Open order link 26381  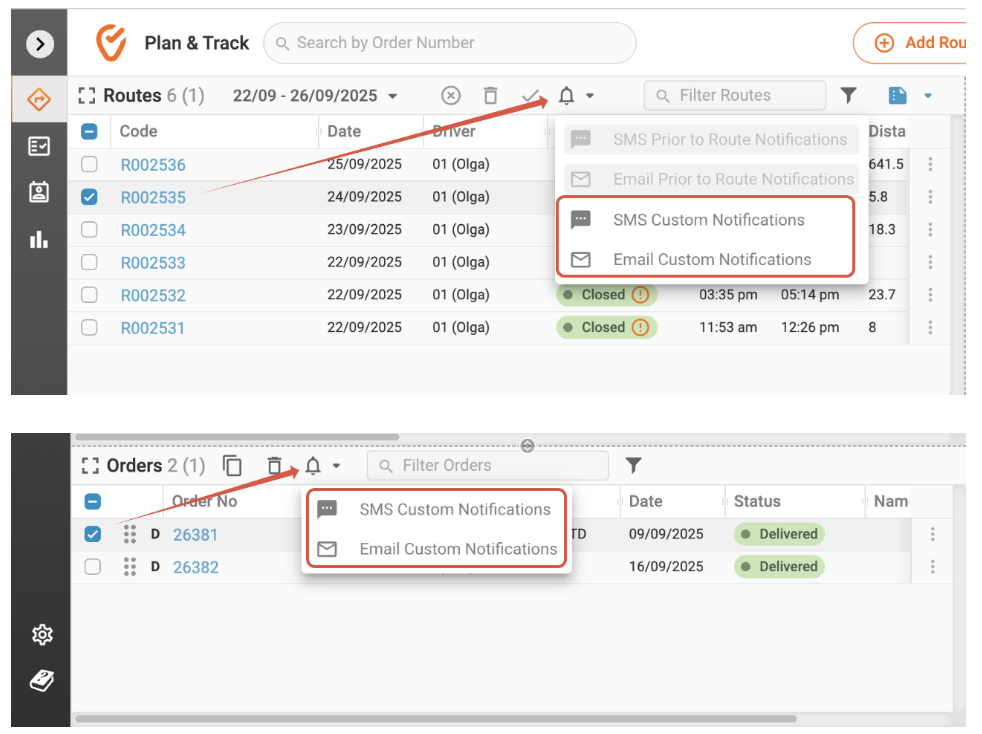(195, 535)
